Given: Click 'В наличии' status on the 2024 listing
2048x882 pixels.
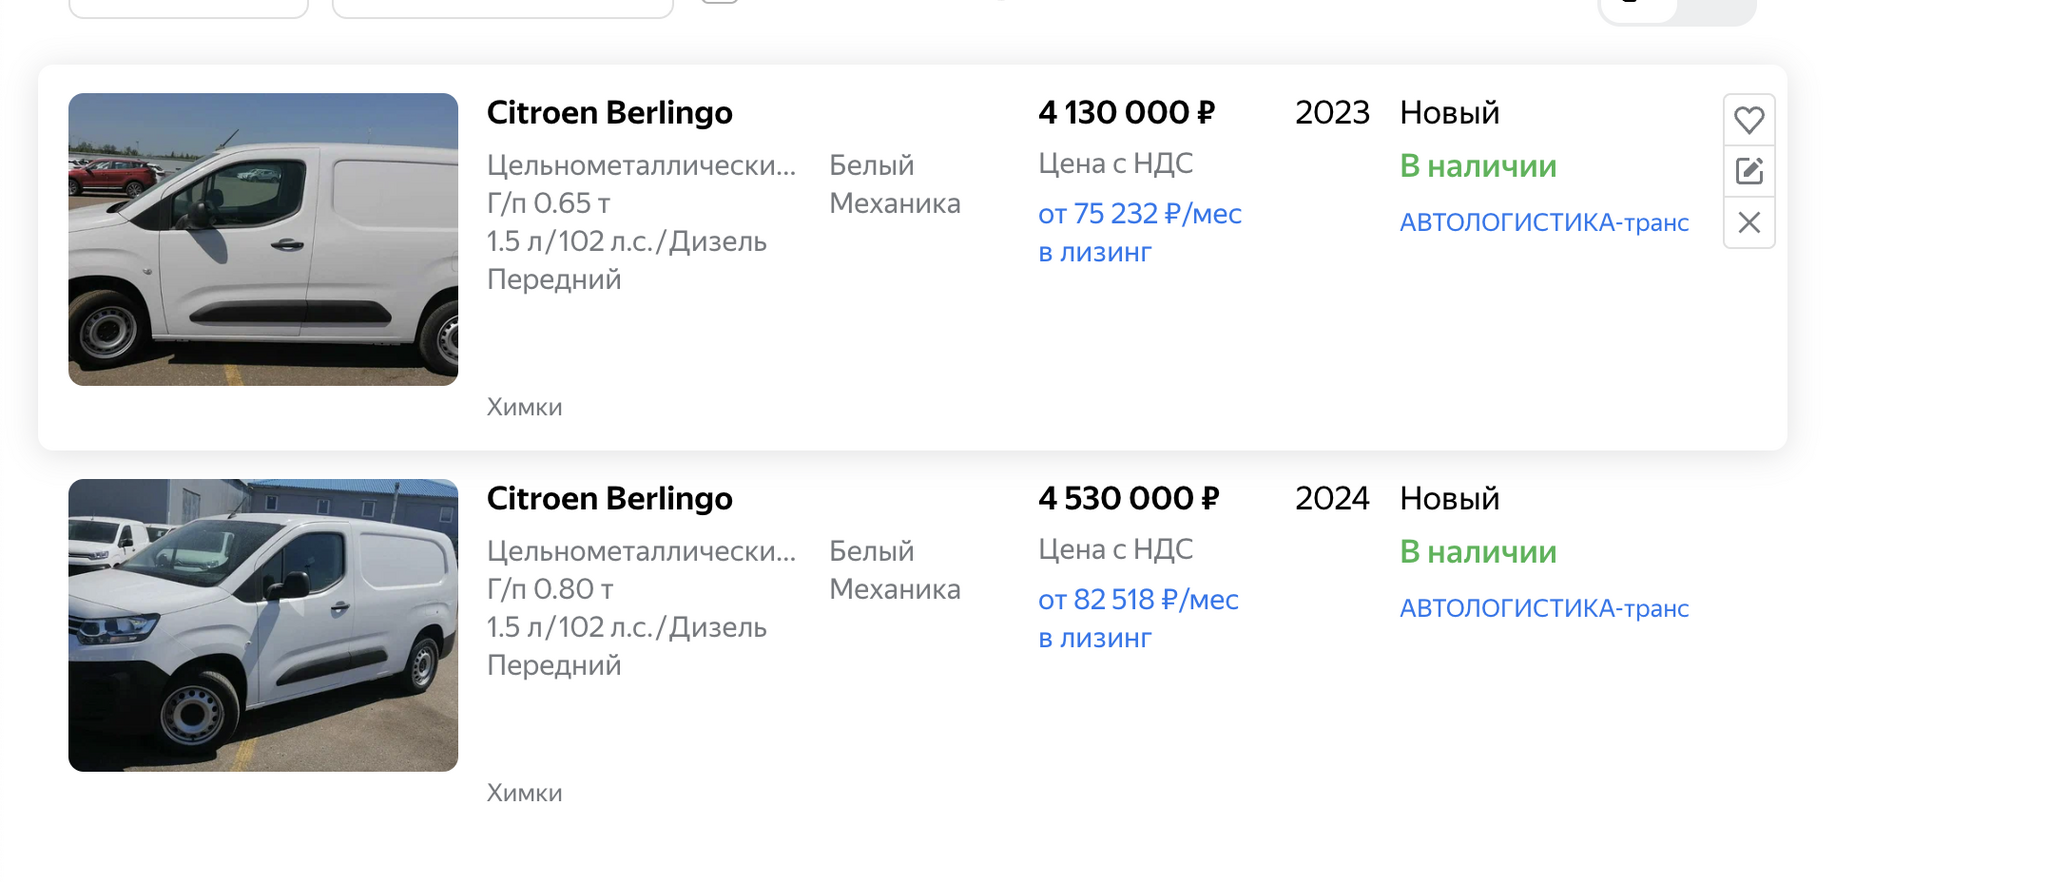Looking at the screenshot, I should tap(1477, 552).
